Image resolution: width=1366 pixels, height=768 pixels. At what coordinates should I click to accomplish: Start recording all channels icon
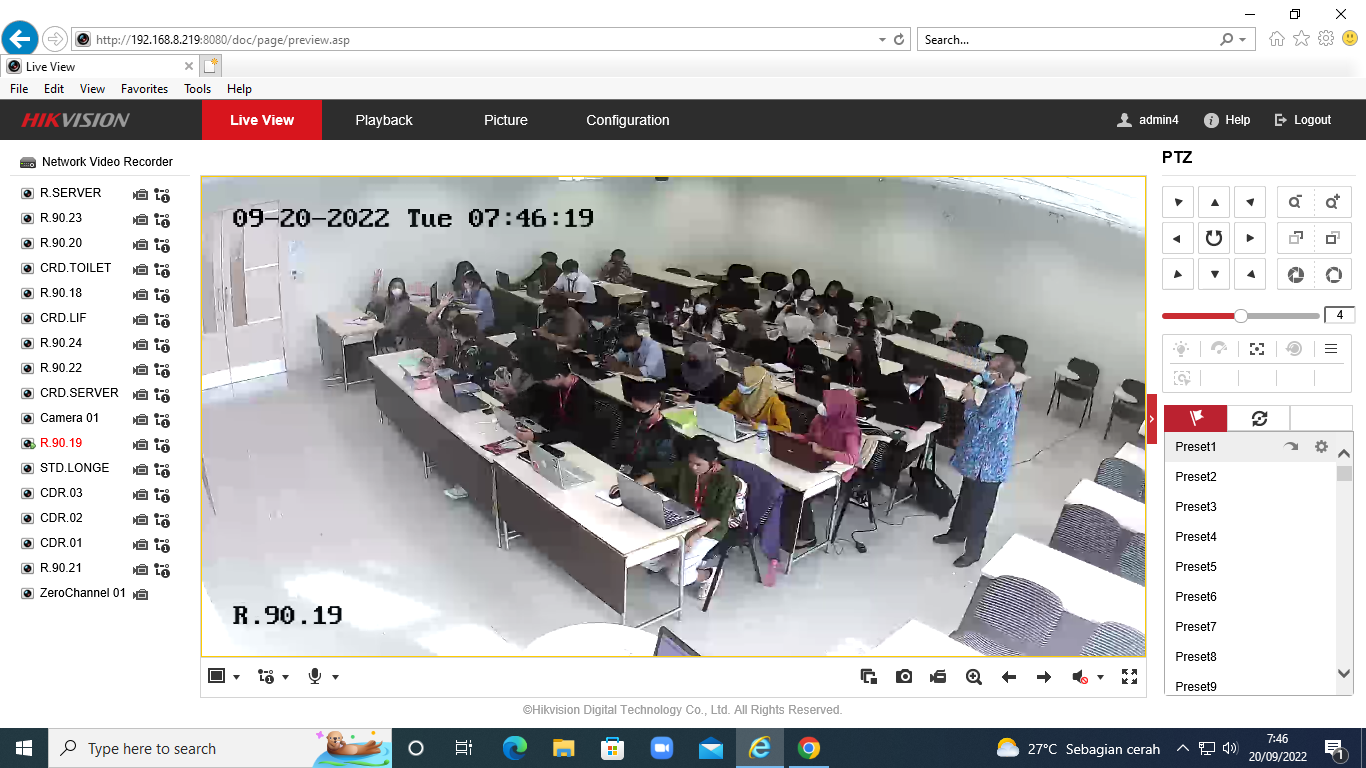tap(938, 677)
